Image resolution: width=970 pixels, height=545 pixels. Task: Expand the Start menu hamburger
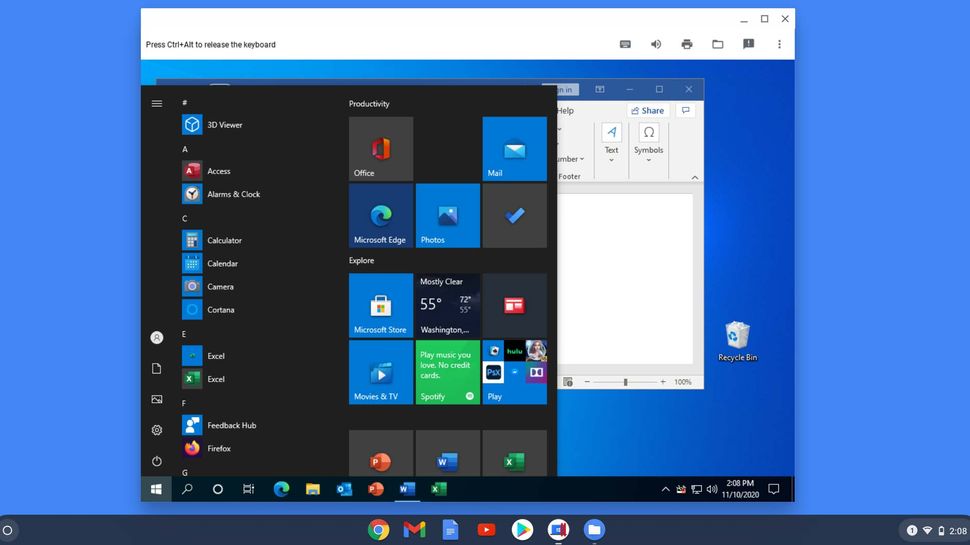tap(157, 104)
